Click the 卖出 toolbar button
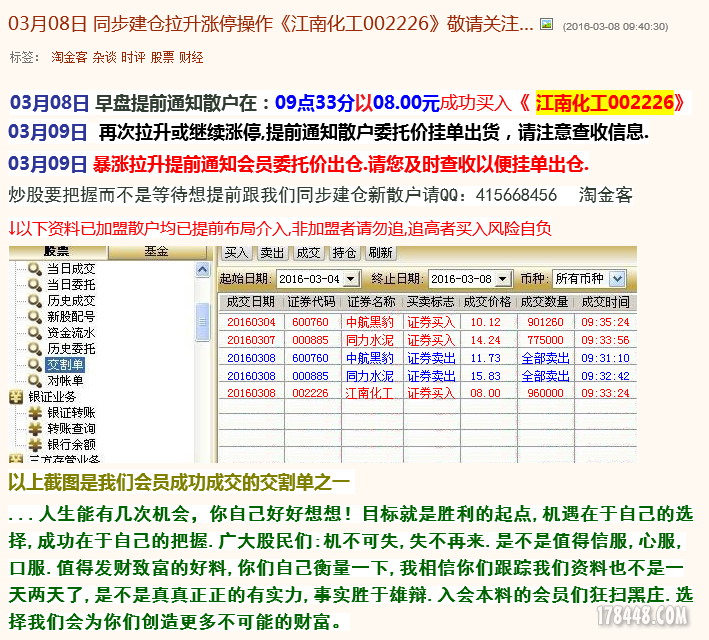Image resolution: width=709 pixels, height=640 pixels. pyautogui.click(x=272, y=253)
